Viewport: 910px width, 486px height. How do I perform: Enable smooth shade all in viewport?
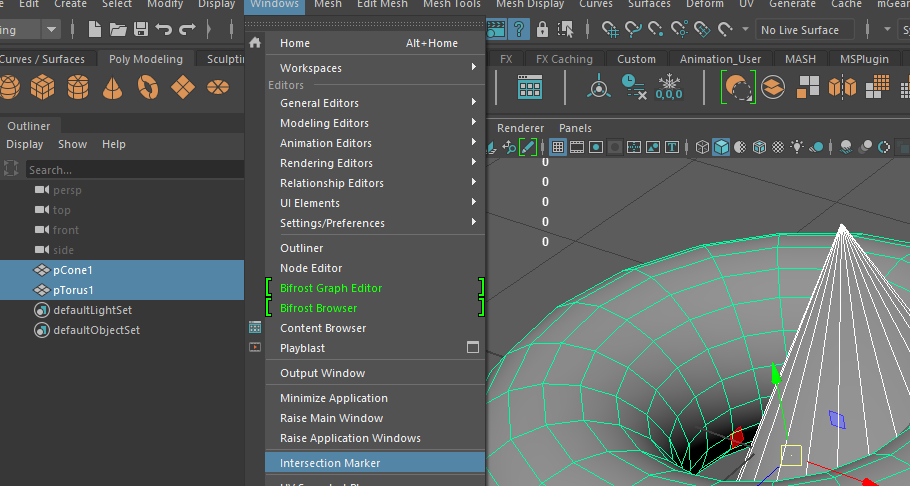tap(721, 147)
